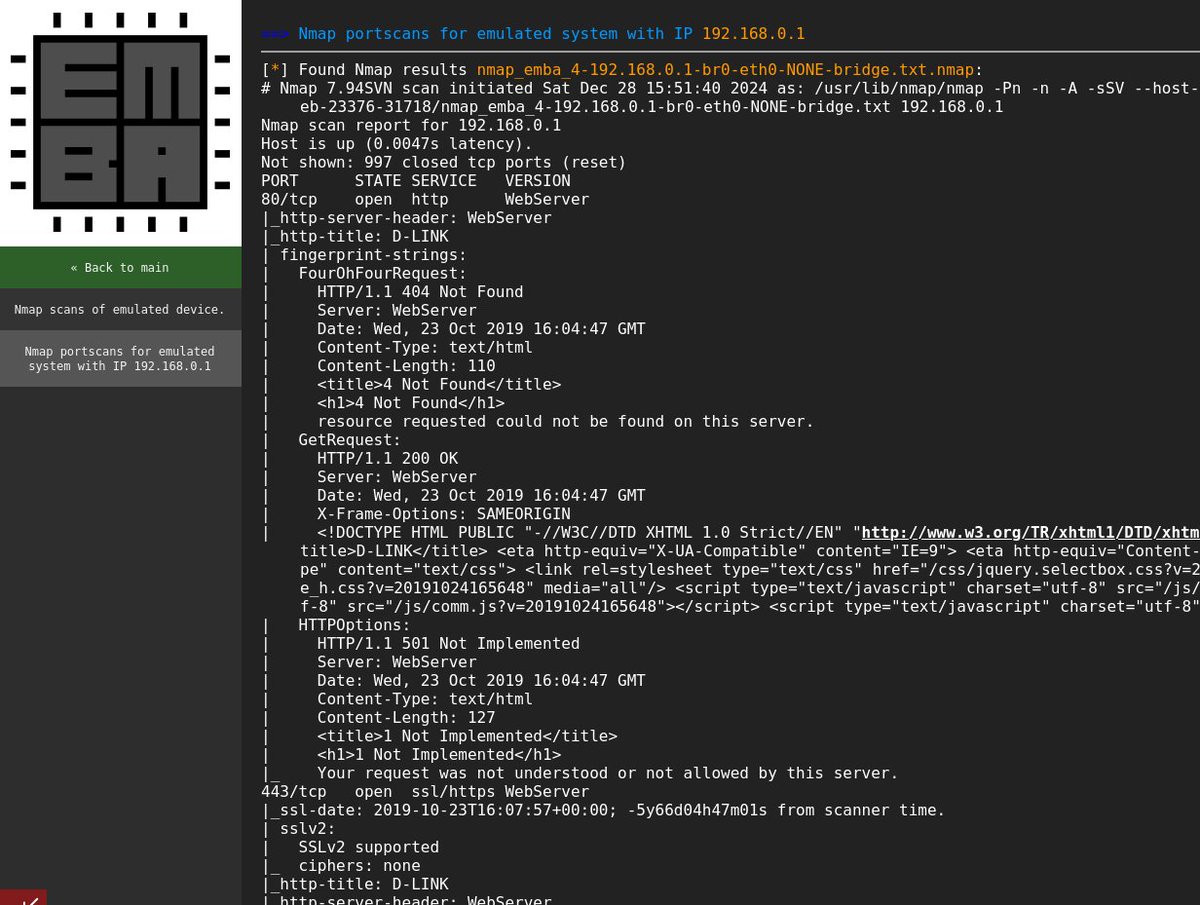Click "HTTP/1.1 200 OK" line

[387, 458]
